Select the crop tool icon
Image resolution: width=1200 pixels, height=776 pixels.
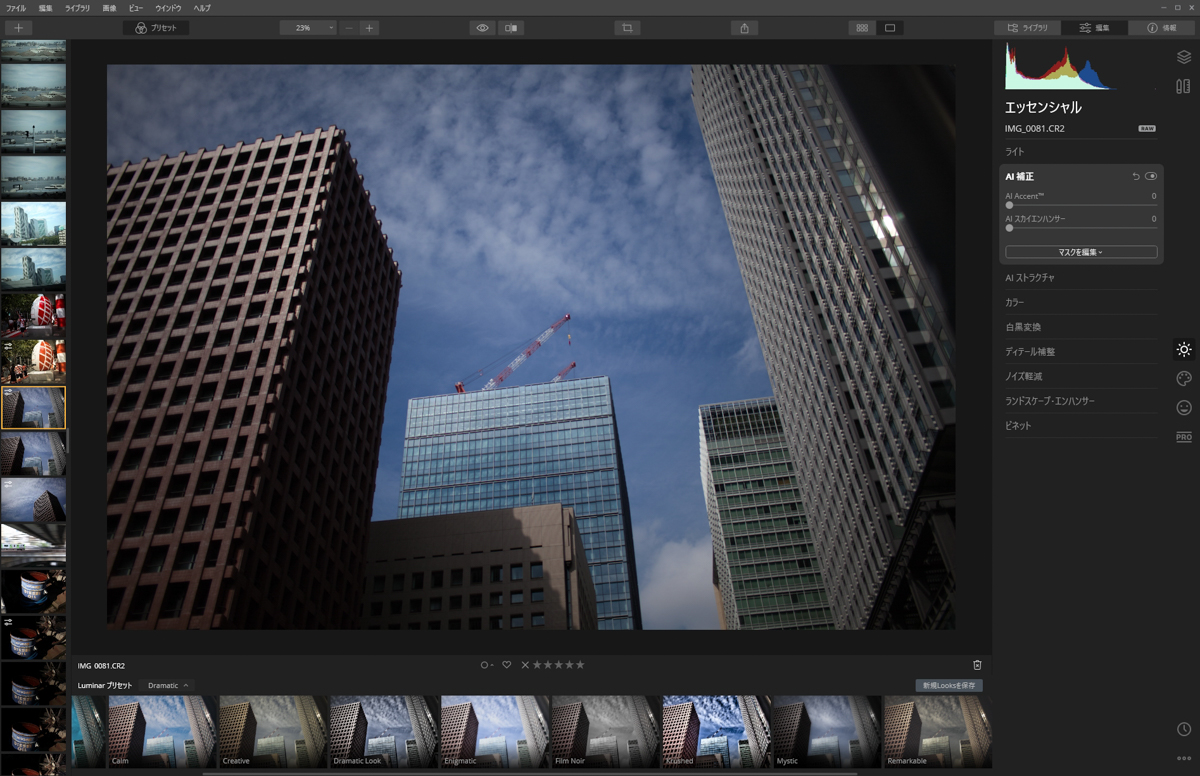[627, 28]
